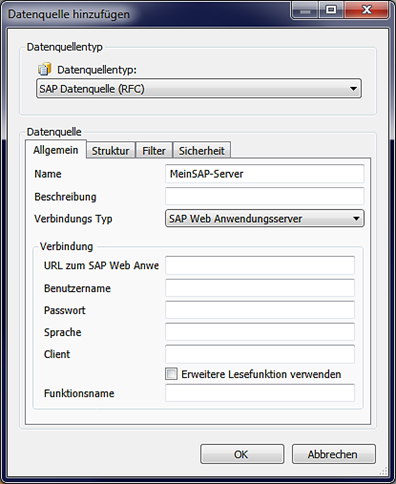
Task: Click into the Benutzername field
Action: (x=260, y=288)
